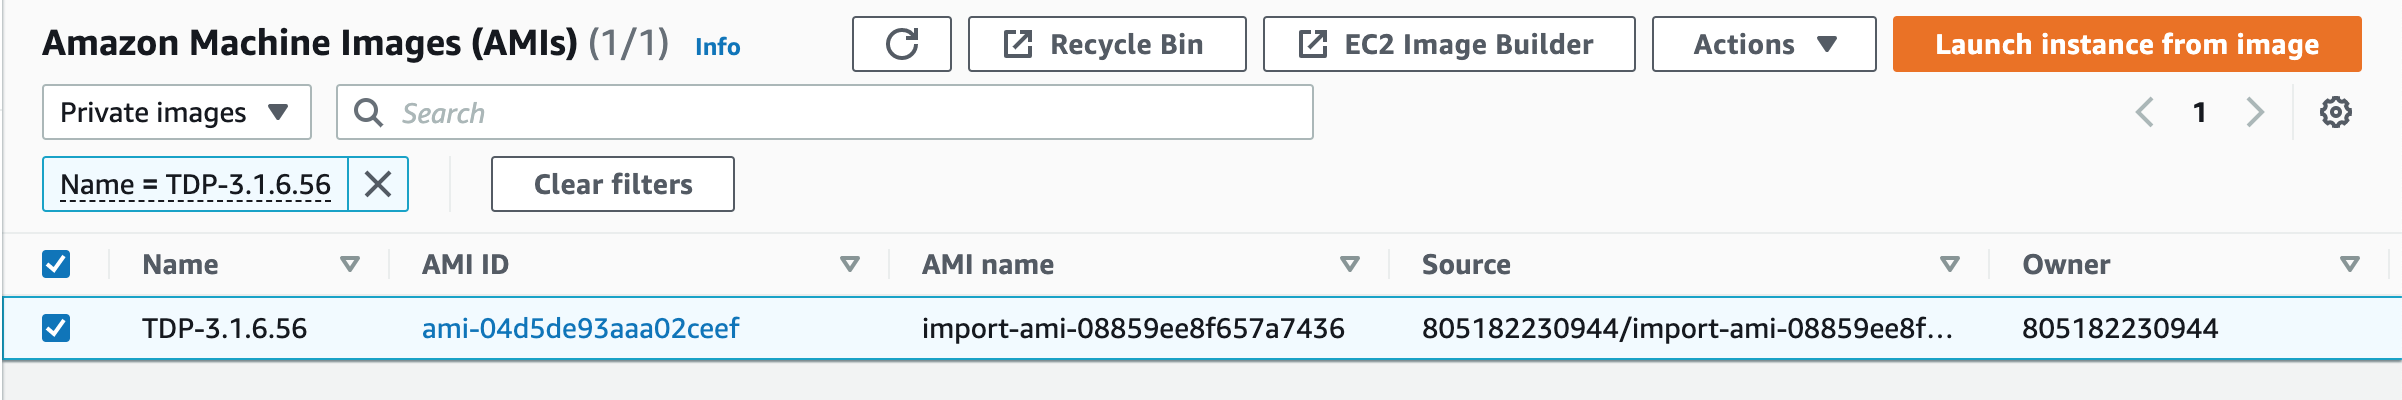Image resolution: width=2402 pixels, height=400 pixels.
Task: Expand the Actions dropdown menu
Action: pyautogui.click(x=1764, y=44)
